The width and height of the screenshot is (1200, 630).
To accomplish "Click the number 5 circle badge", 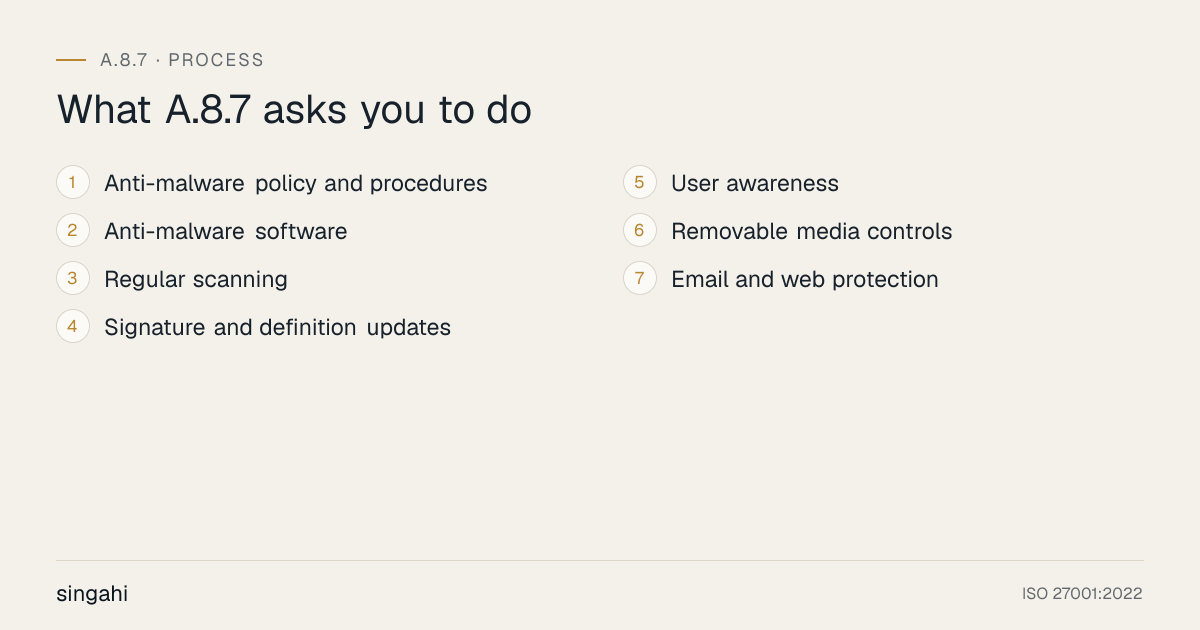I will tap(640, 183).
